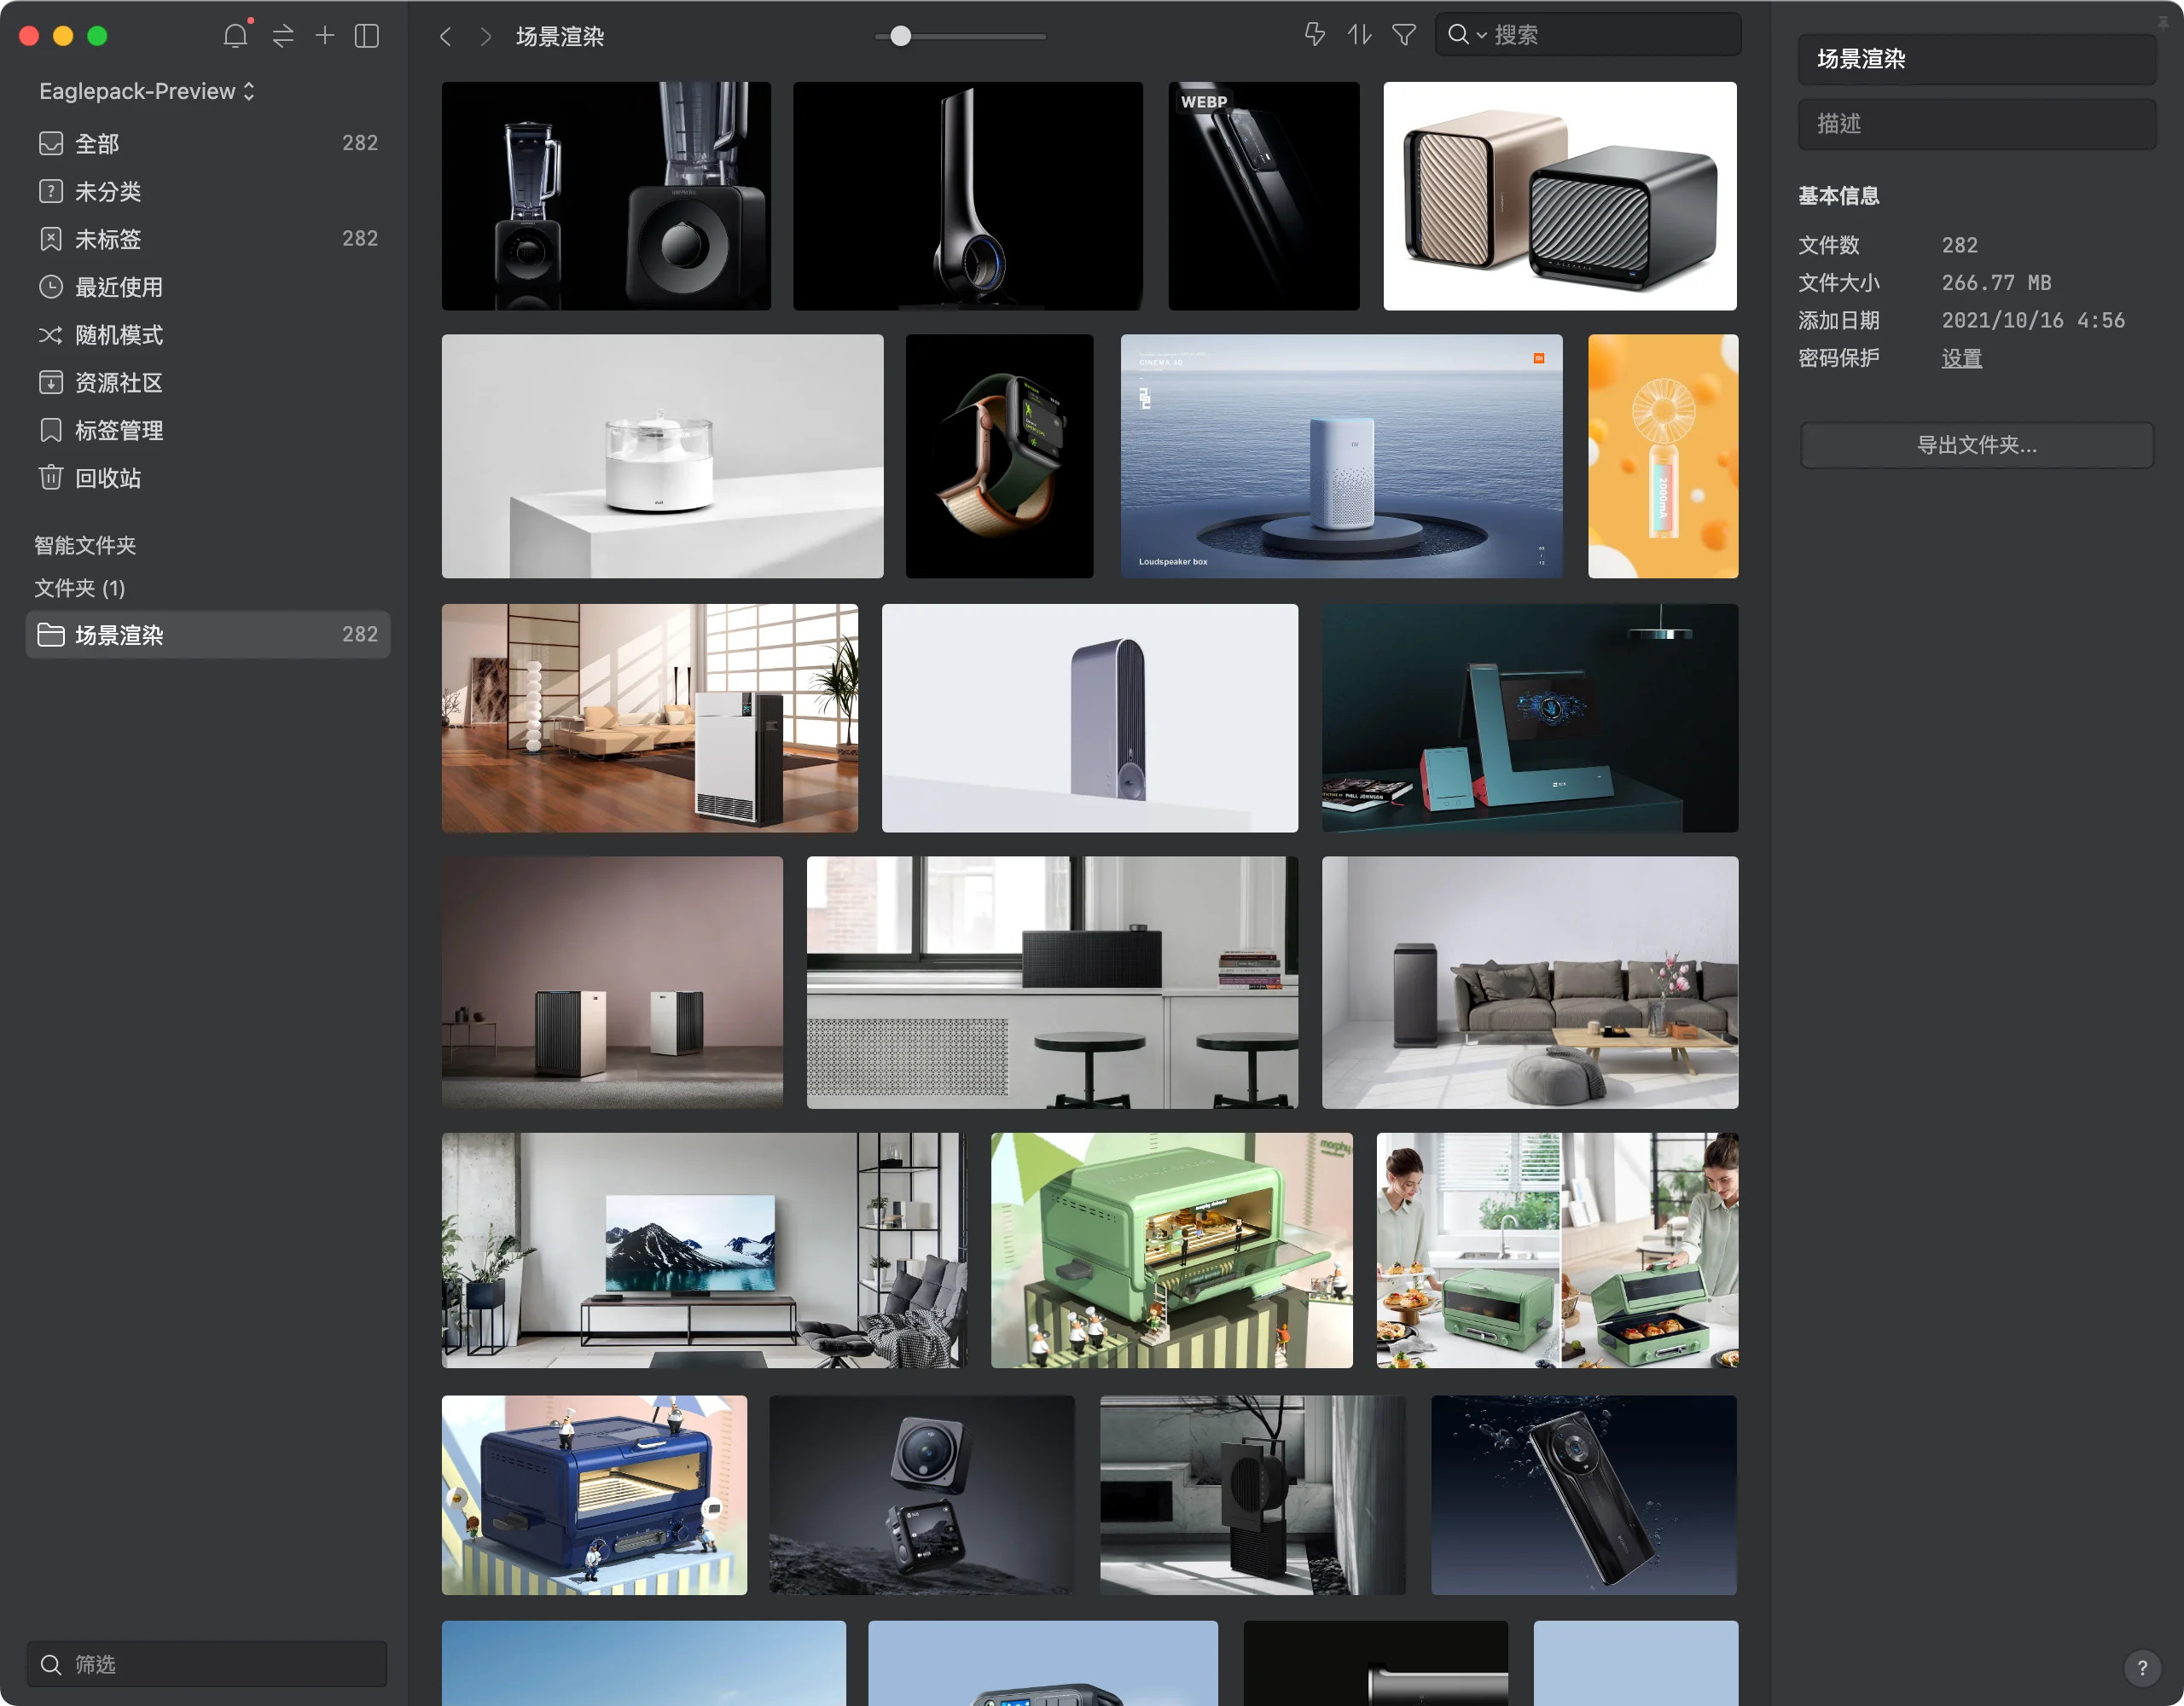Click the switch library arrows icon
Viewport: 2184px width, 1706px height.
pyautogui.click(x=283, y=36)
